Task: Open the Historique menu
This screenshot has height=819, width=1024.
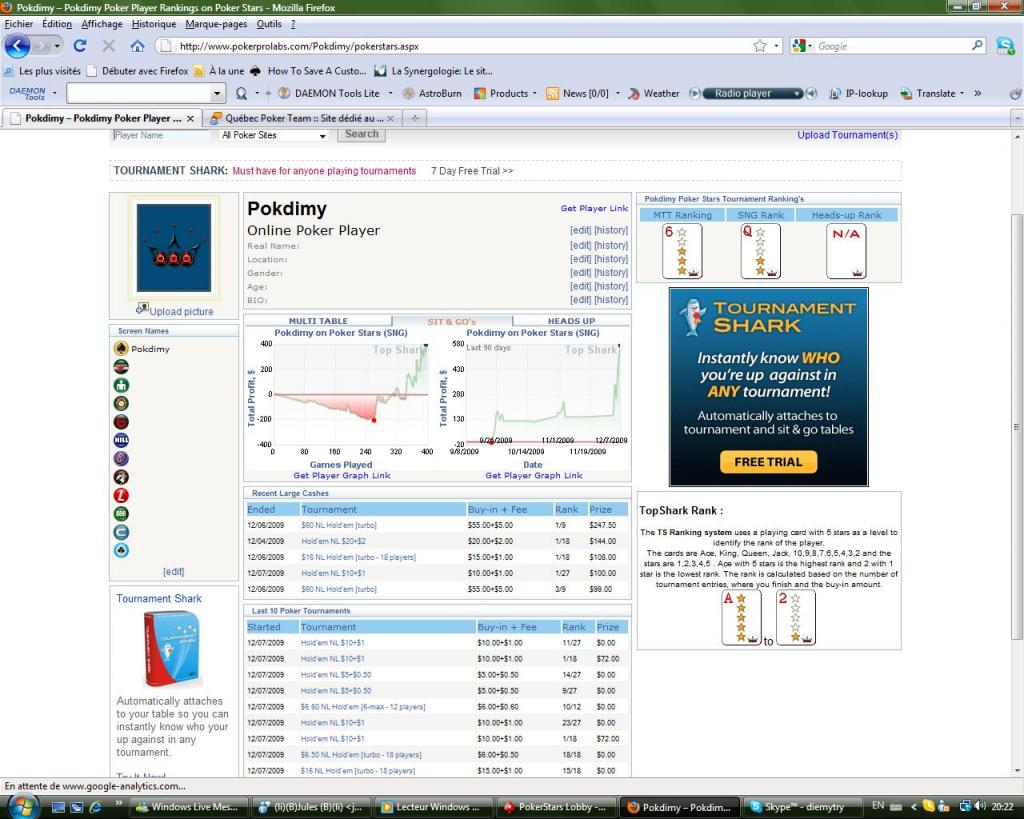Action: [154, 24]
